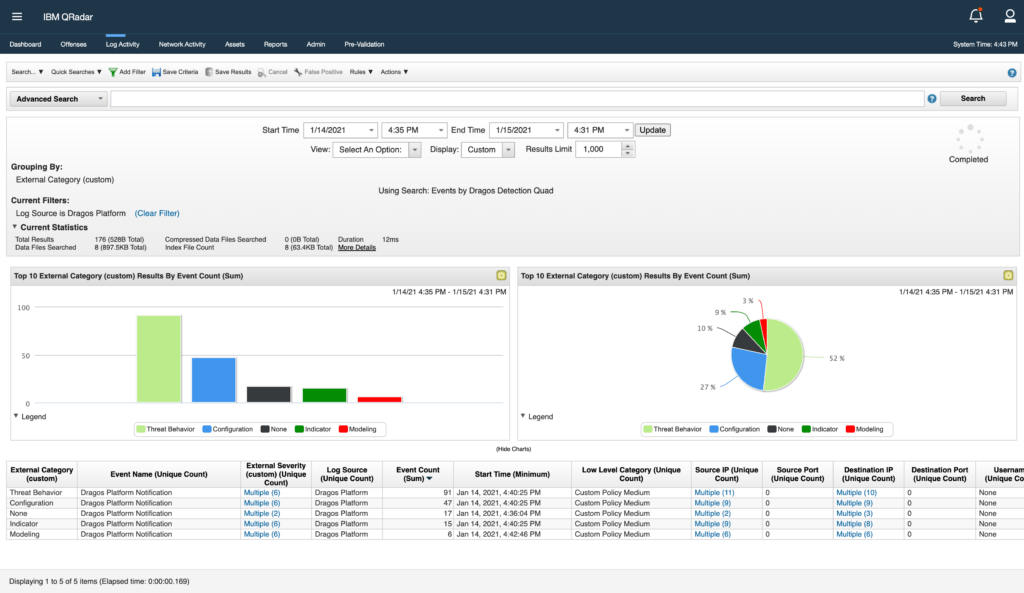1024x593 pixels.
Task: Open the Search... dropdown menu
Action: 27,72
